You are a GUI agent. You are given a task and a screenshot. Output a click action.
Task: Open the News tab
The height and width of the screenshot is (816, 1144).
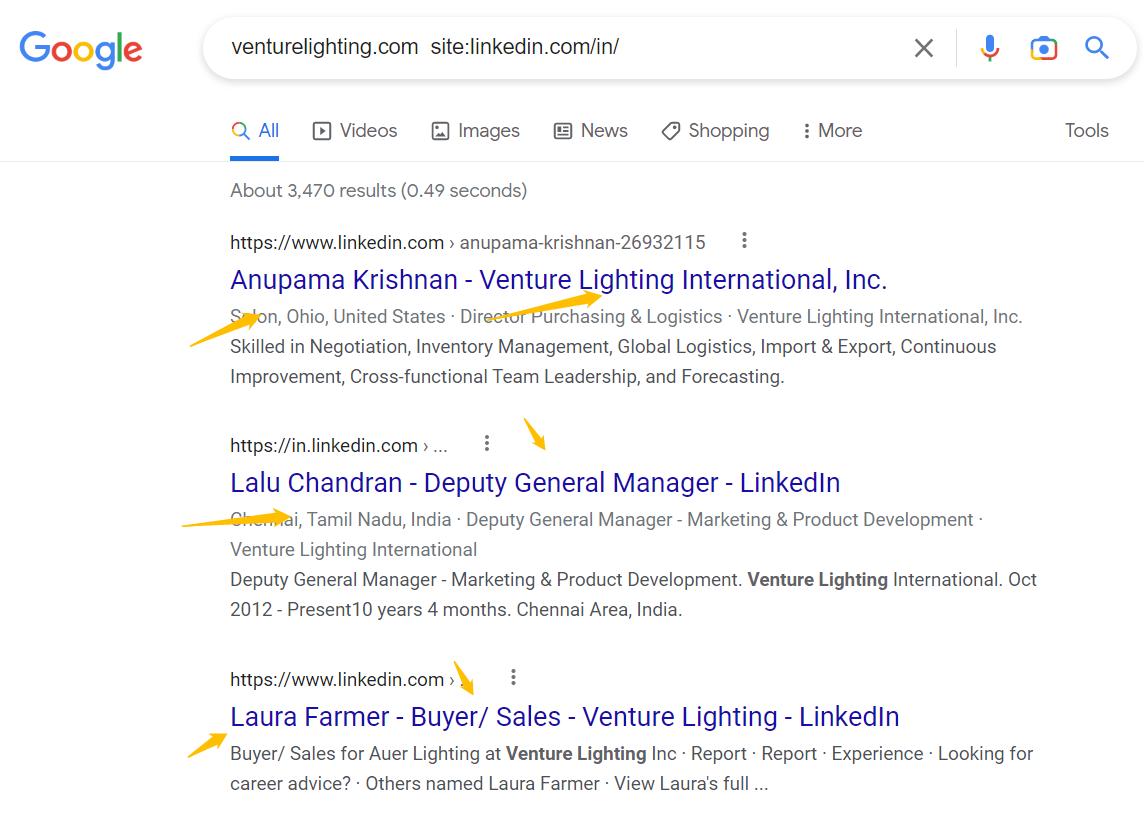[590, 131]
